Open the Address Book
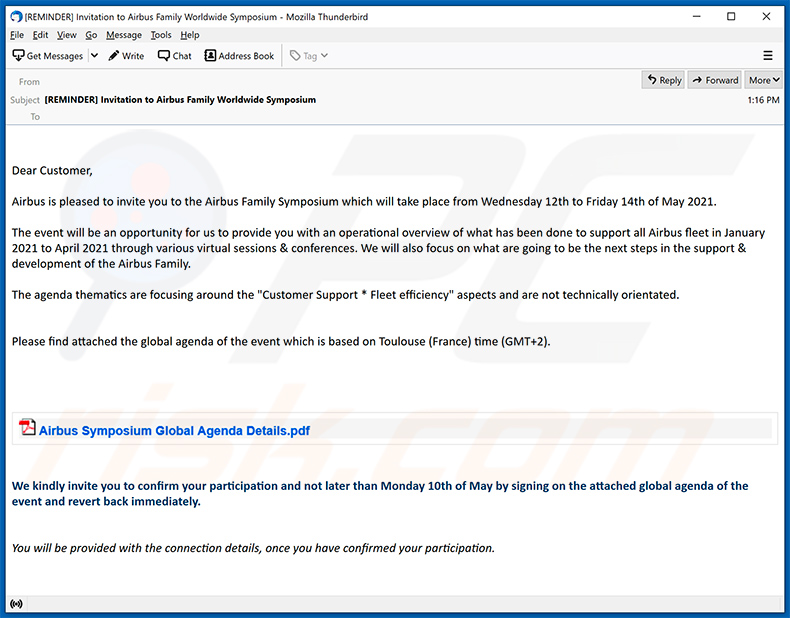 click(x=239, y=56)
